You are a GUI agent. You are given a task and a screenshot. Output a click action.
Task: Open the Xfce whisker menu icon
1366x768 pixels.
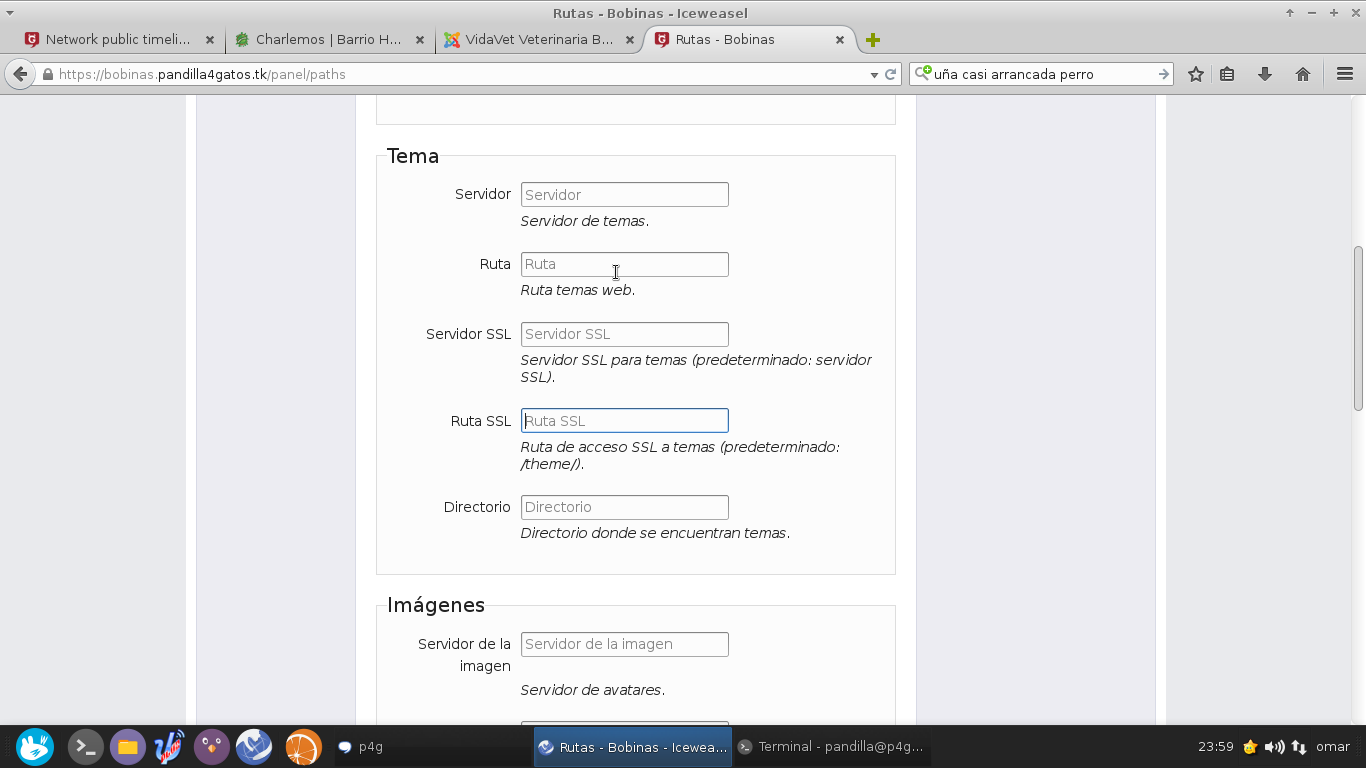pos(35,747)
